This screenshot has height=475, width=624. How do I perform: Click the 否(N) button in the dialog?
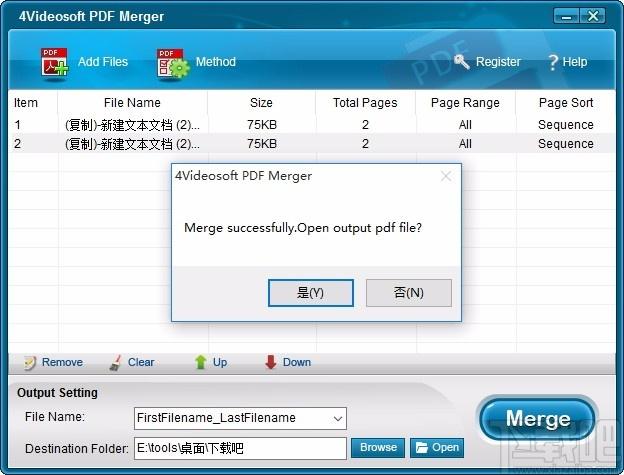409,293
